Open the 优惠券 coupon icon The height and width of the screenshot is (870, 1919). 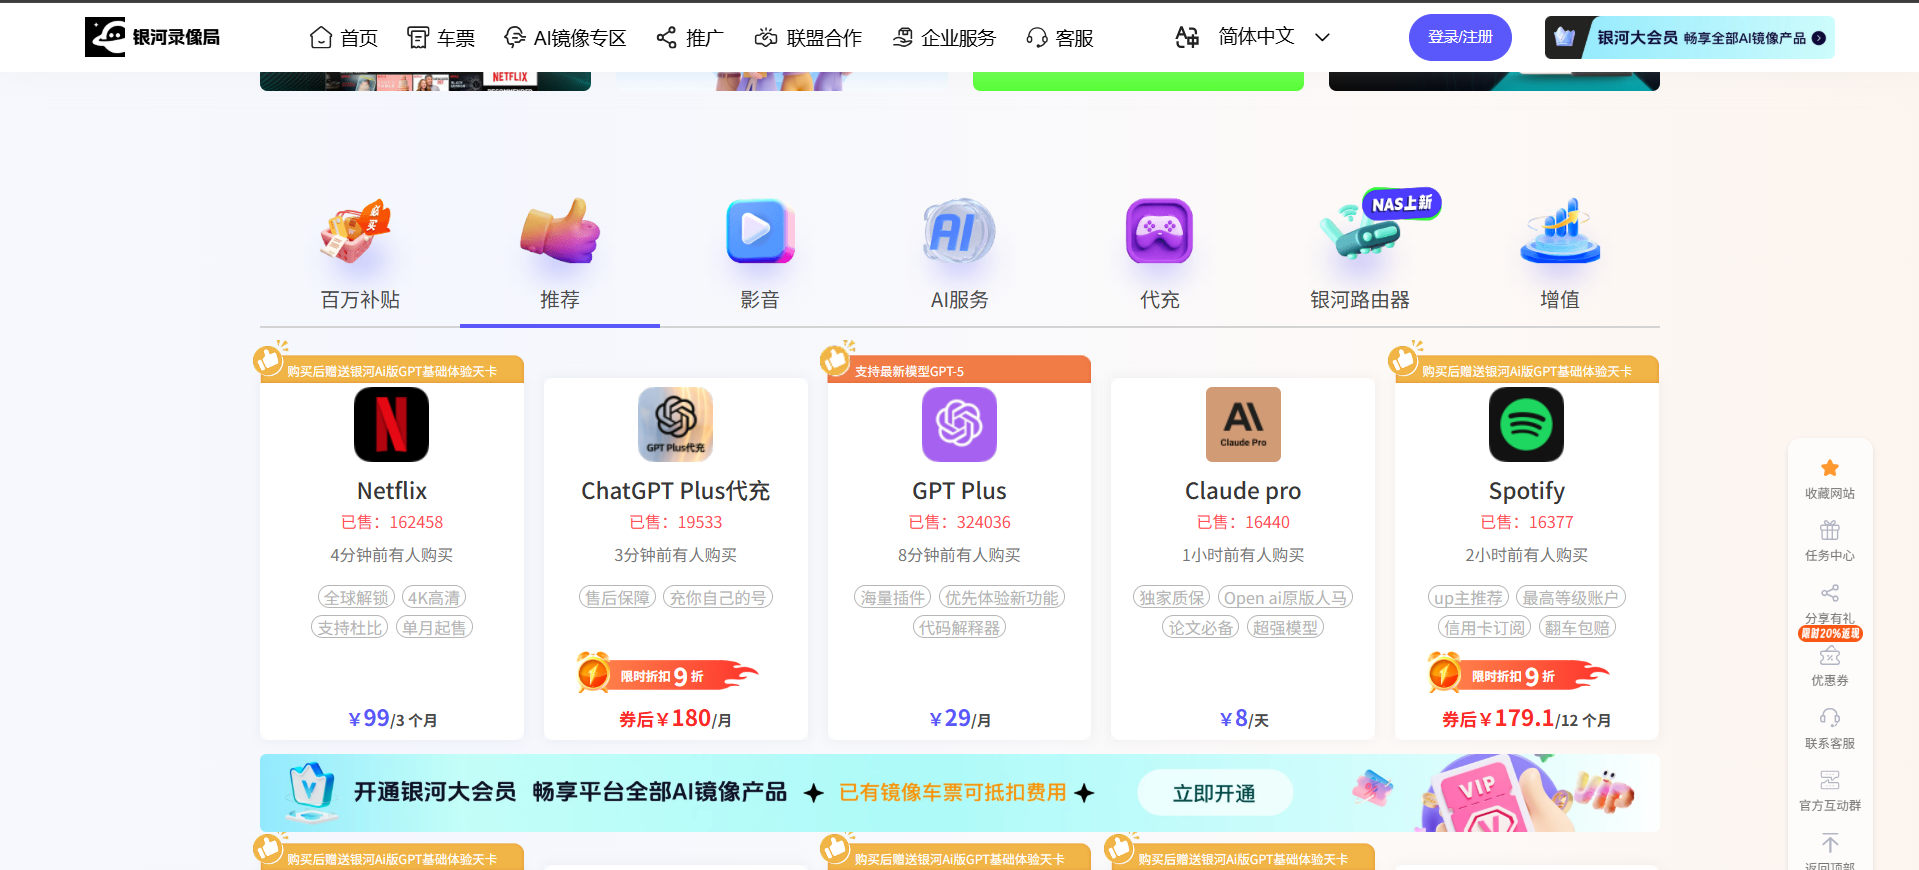click(x=1830, y=656)
